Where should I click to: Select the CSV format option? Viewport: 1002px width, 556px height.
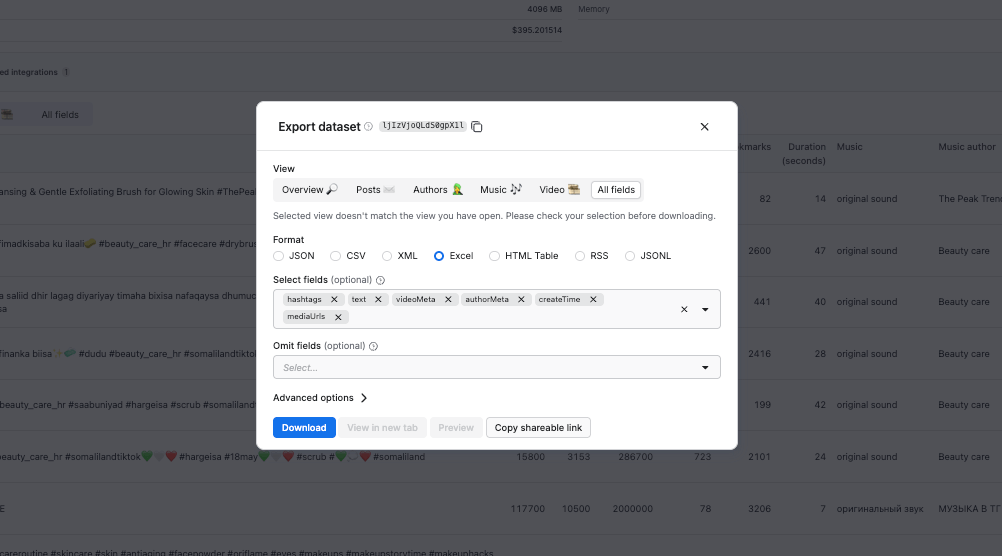(x=335, y=256)
